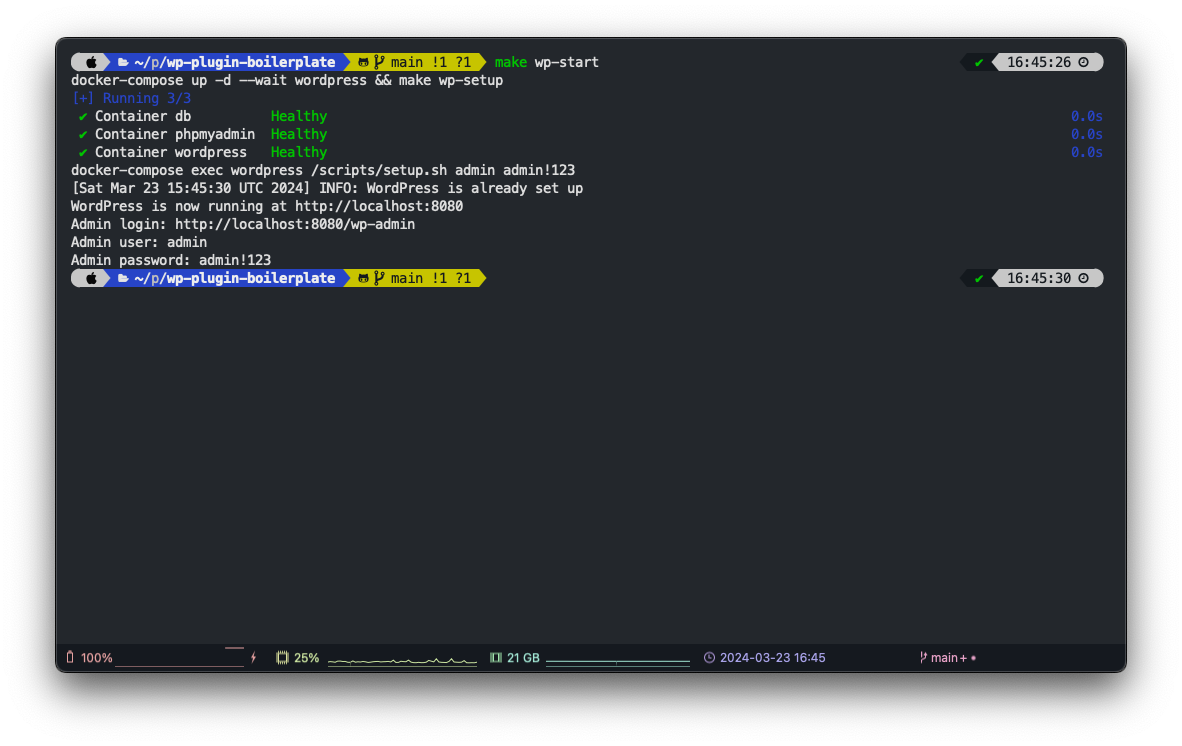Click the clock icon beside the status bar date
The height and width of the screenshot is (746, 1182).
709,658
